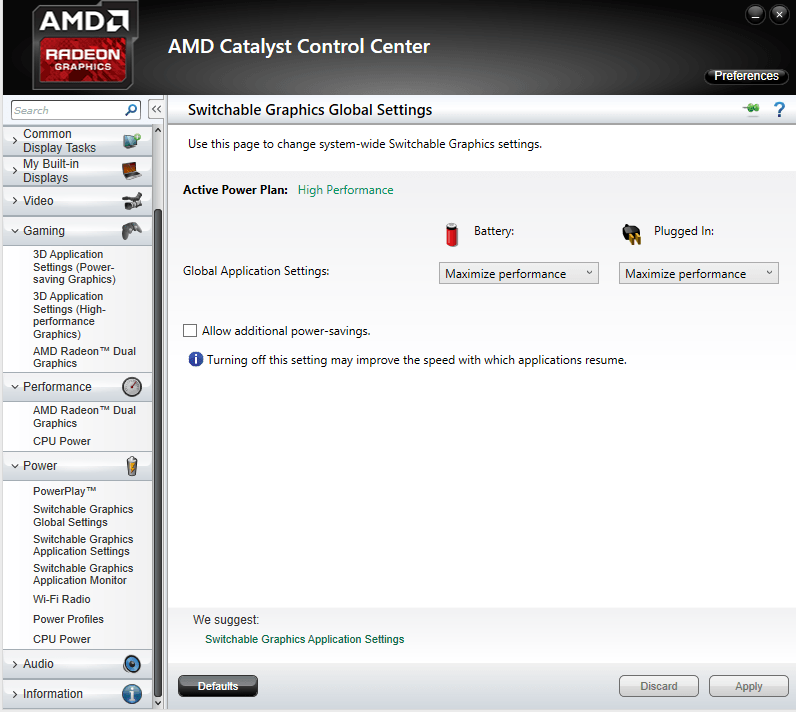The width and height of the screenshot is (796, 712).
Task: Collapse the Gaming section chevron
Action: click(x=15, y=231)
